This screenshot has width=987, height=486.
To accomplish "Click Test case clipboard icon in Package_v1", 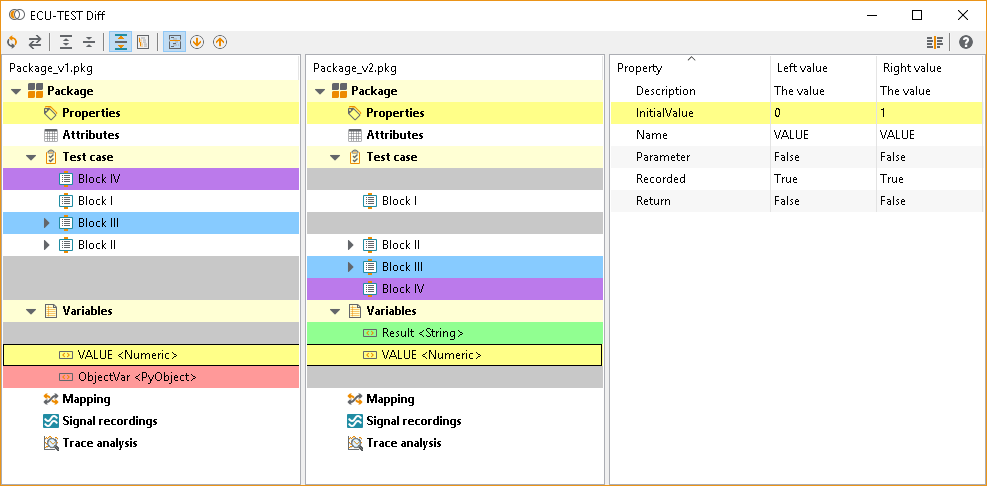I will pyautogui.click(x=52, y=157).
